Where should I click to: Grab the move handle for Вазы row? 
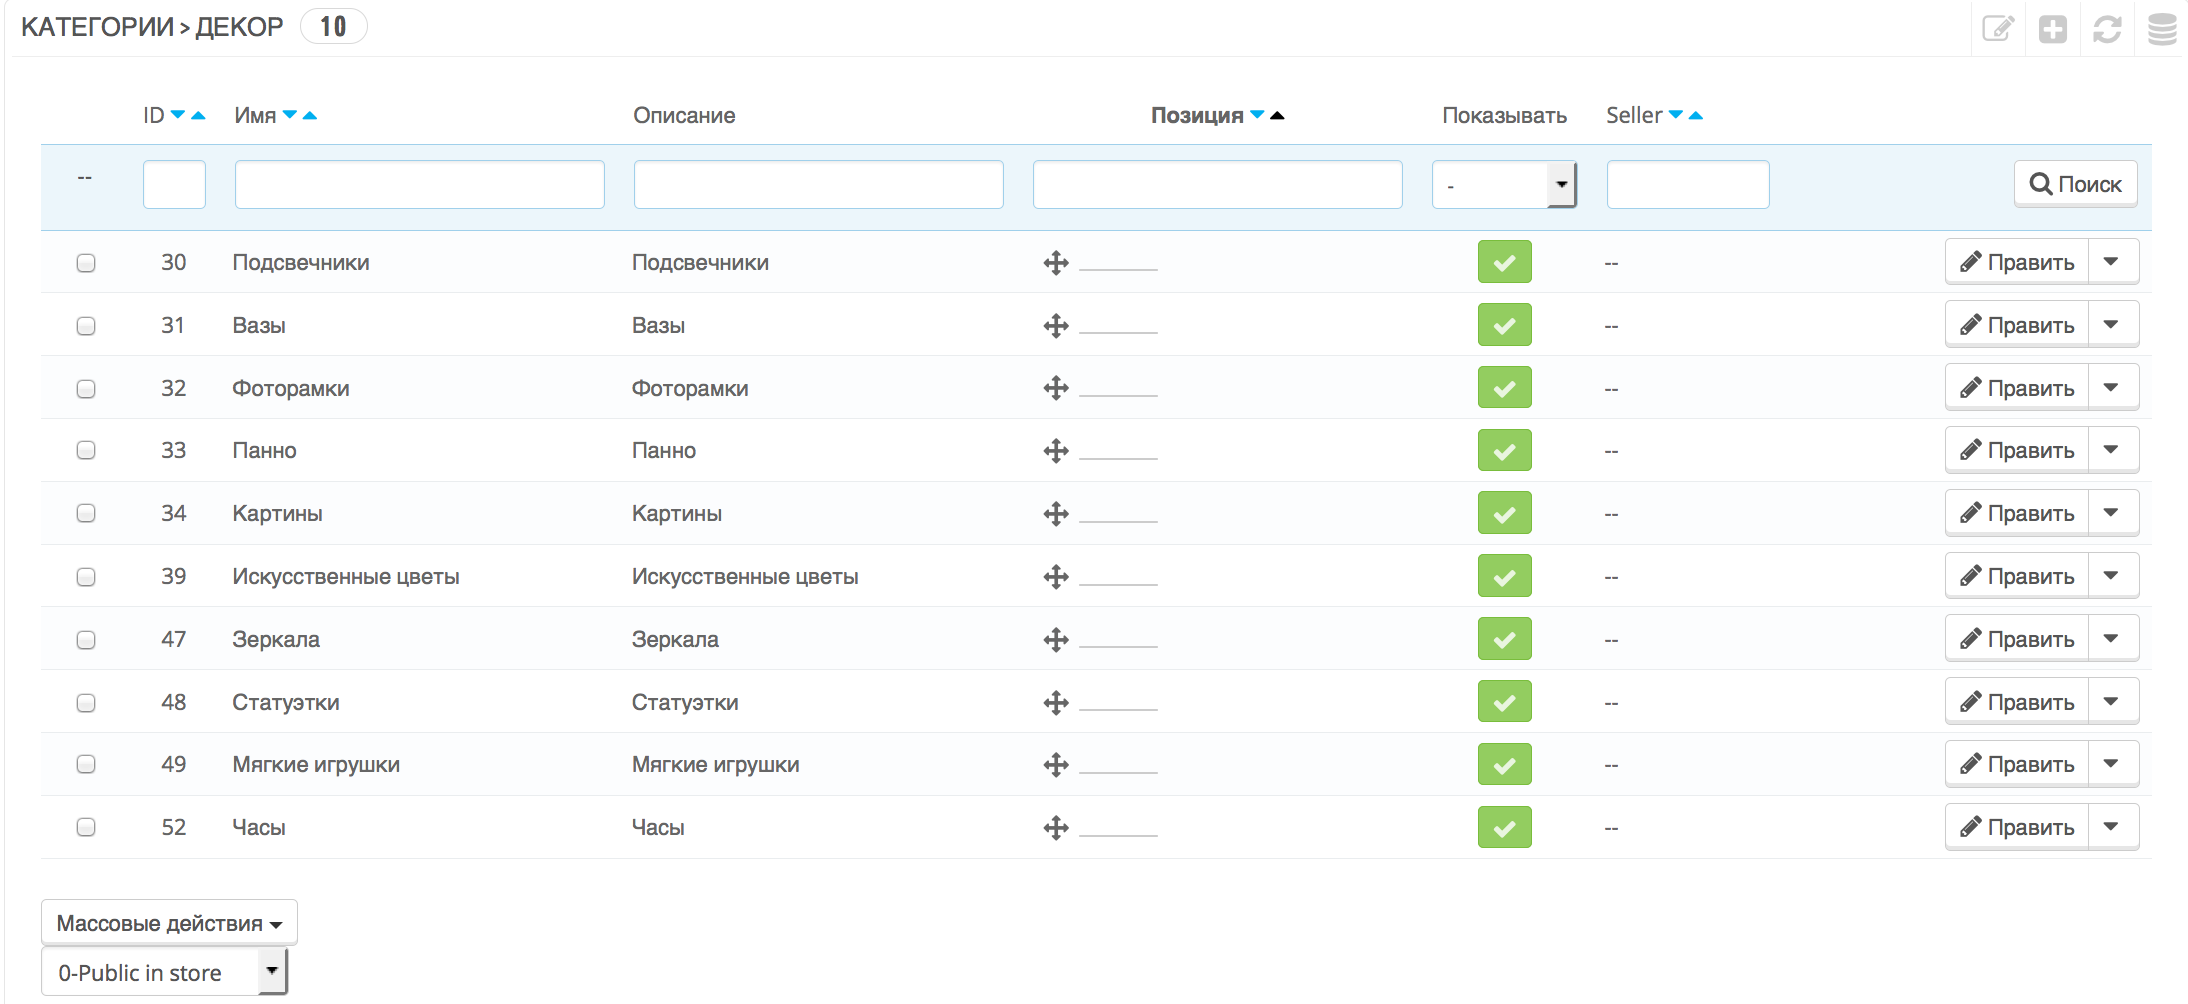[1056, 326]
